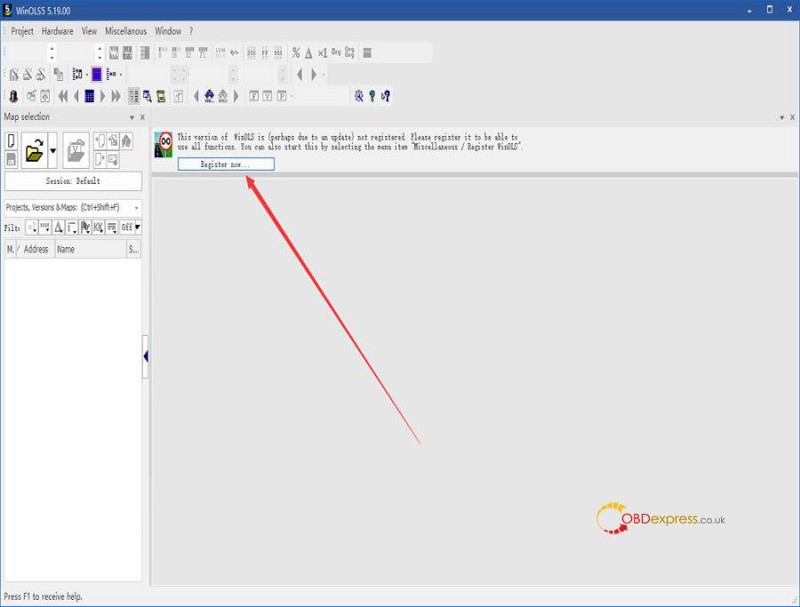
Task: Click the blue clover map icon in the bottom toolbar row
Action: coord(209,96)
